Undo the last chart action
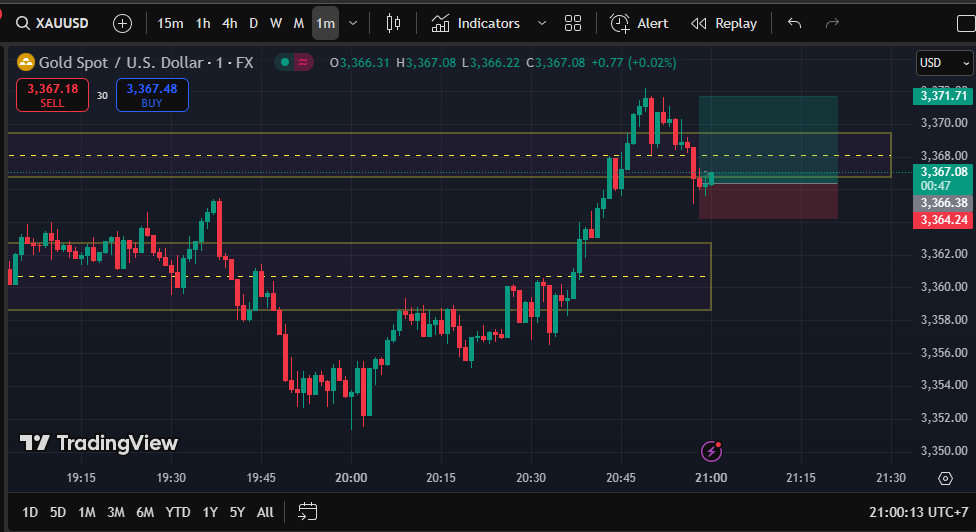Viewport: 976px width, 532px height. [x=794, y=24]
